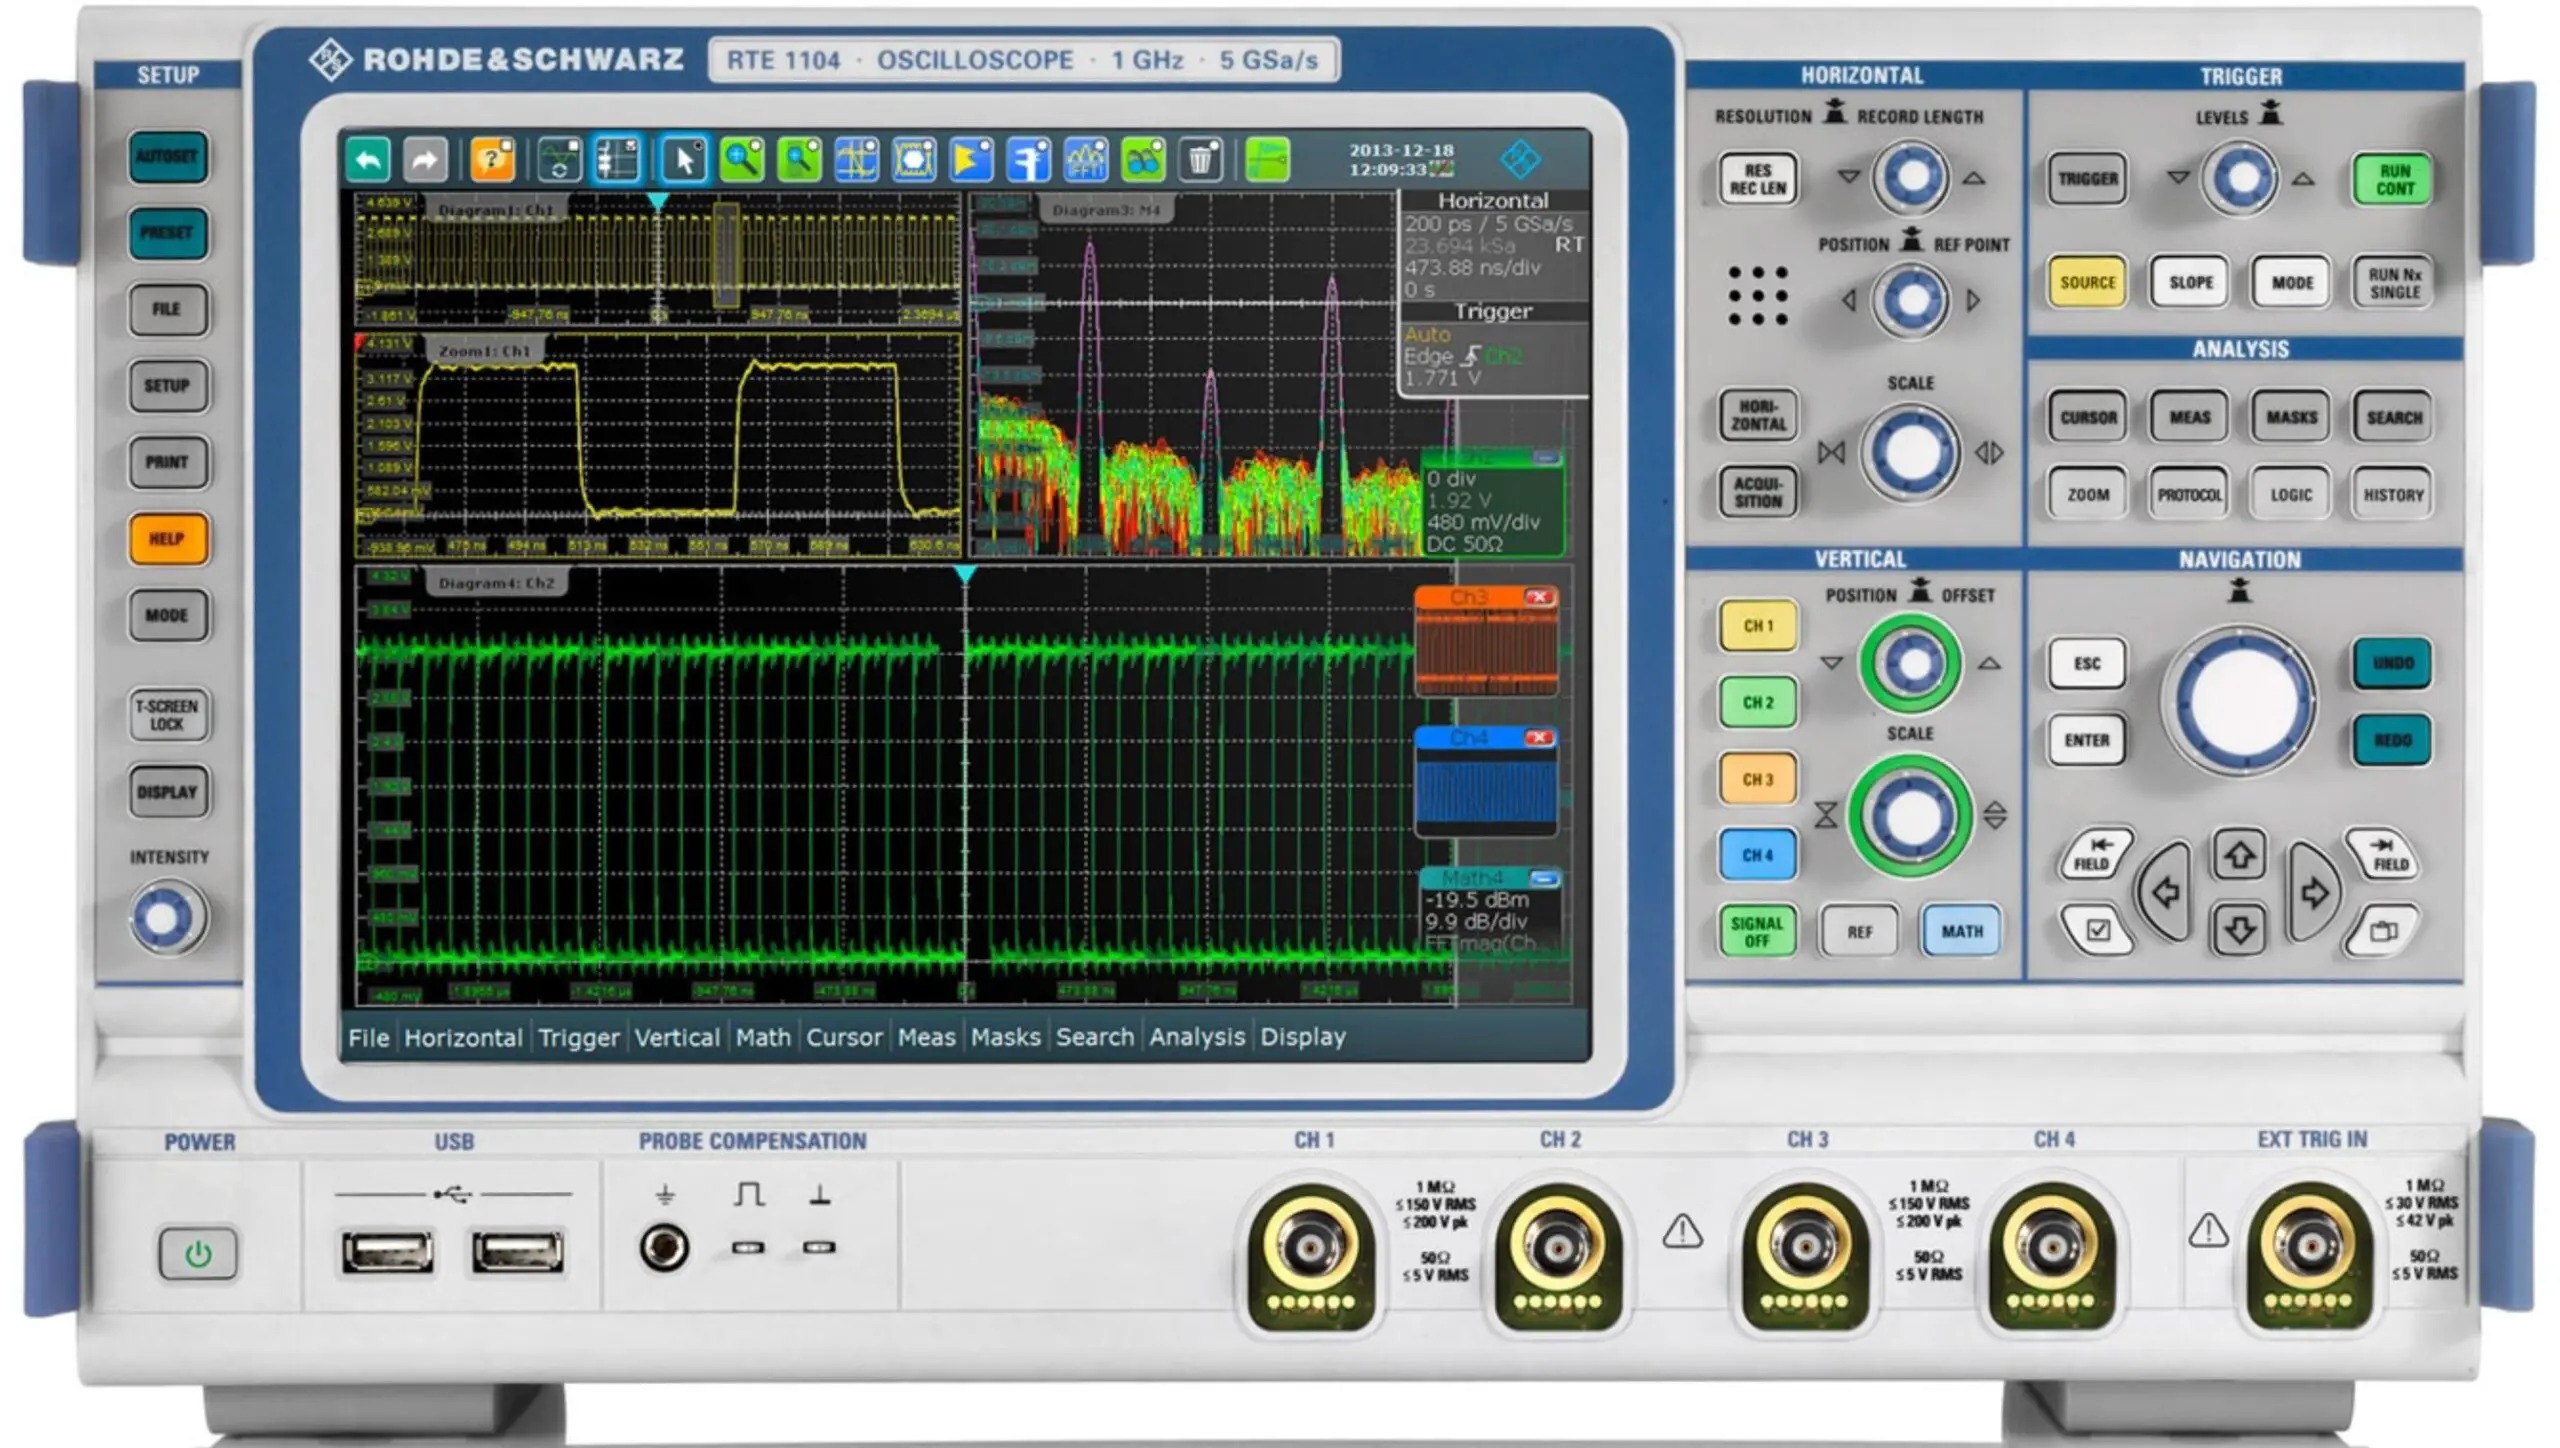The image size is (2560, 1448).
Task: Click the trash delete icon on the toolbar
Action: click(1199, 160)
